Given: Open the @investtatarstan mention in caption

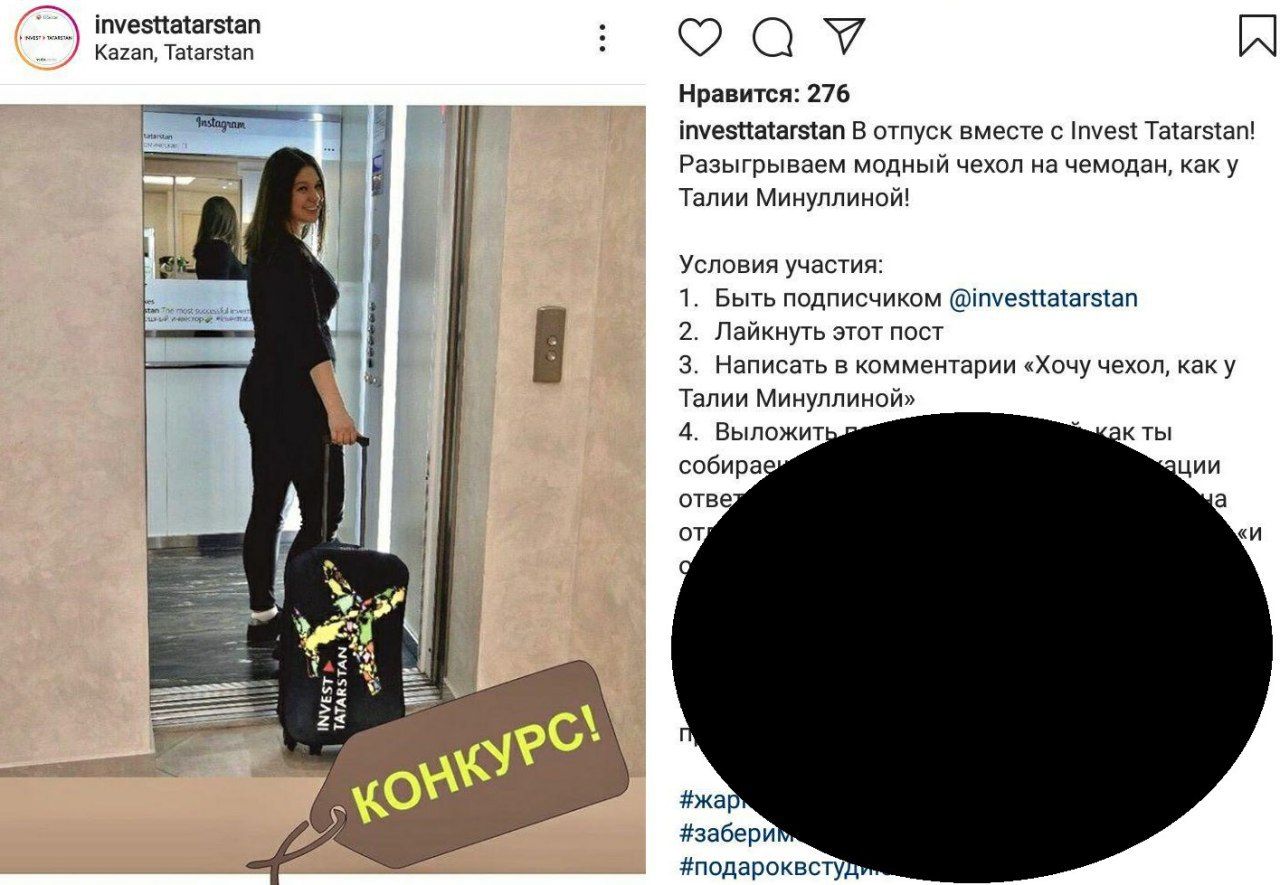Looking at the screenshot, I should 1043,298.
